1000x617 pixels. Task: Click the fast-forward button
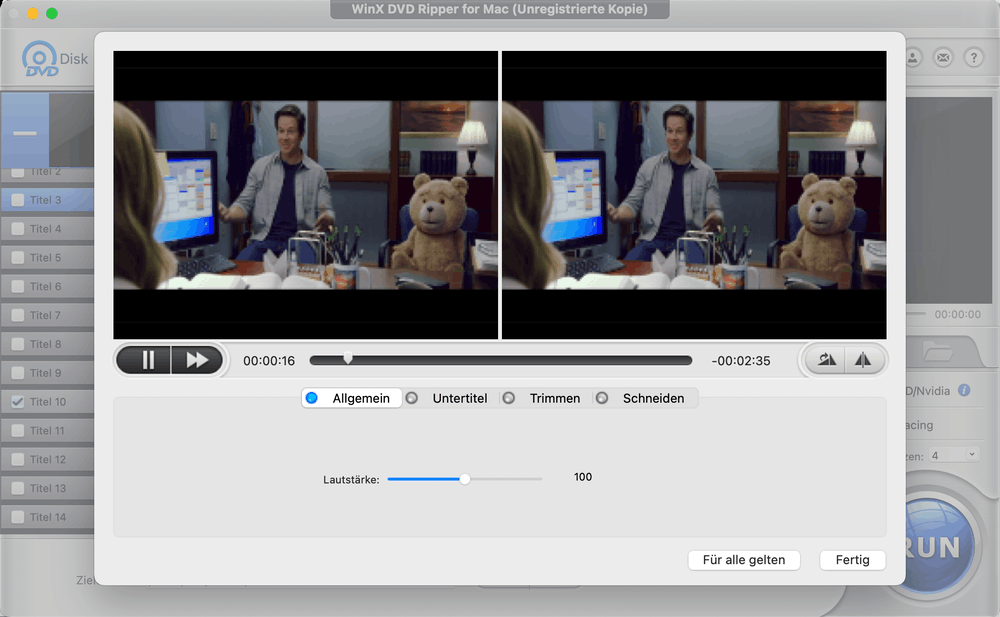click(197, 361)
